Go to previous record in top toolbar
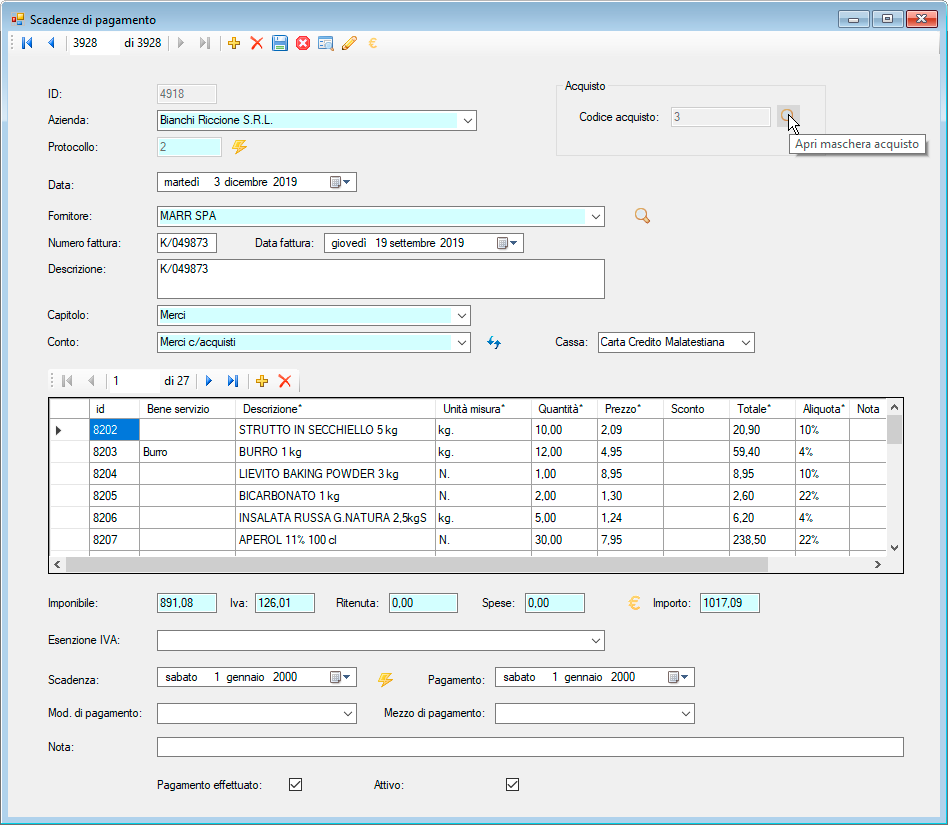 51,43
